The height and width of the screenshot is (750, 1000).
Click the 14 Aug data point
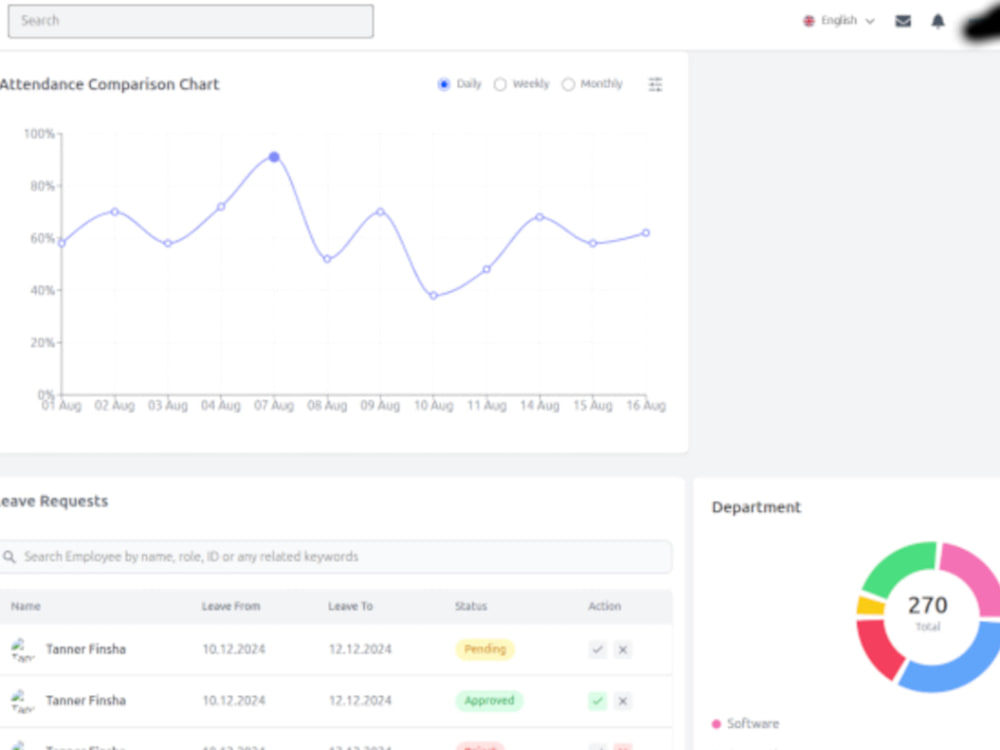click(540, 217)
